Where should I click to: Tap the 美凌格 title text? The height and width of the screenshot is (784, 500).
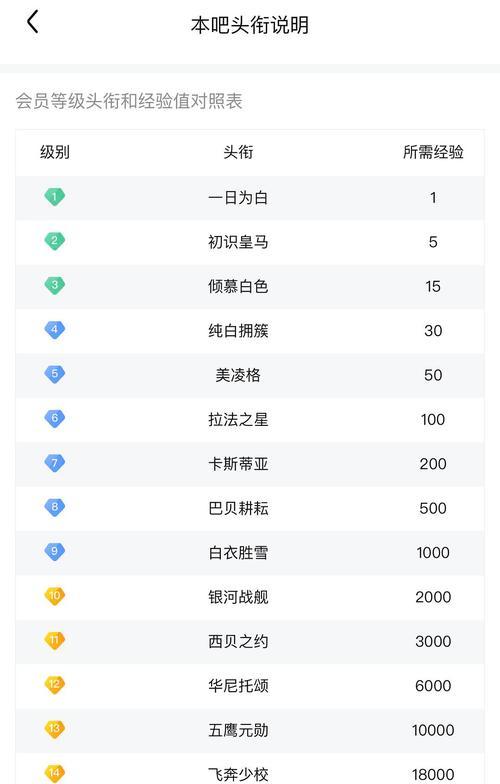coord(238,375)
